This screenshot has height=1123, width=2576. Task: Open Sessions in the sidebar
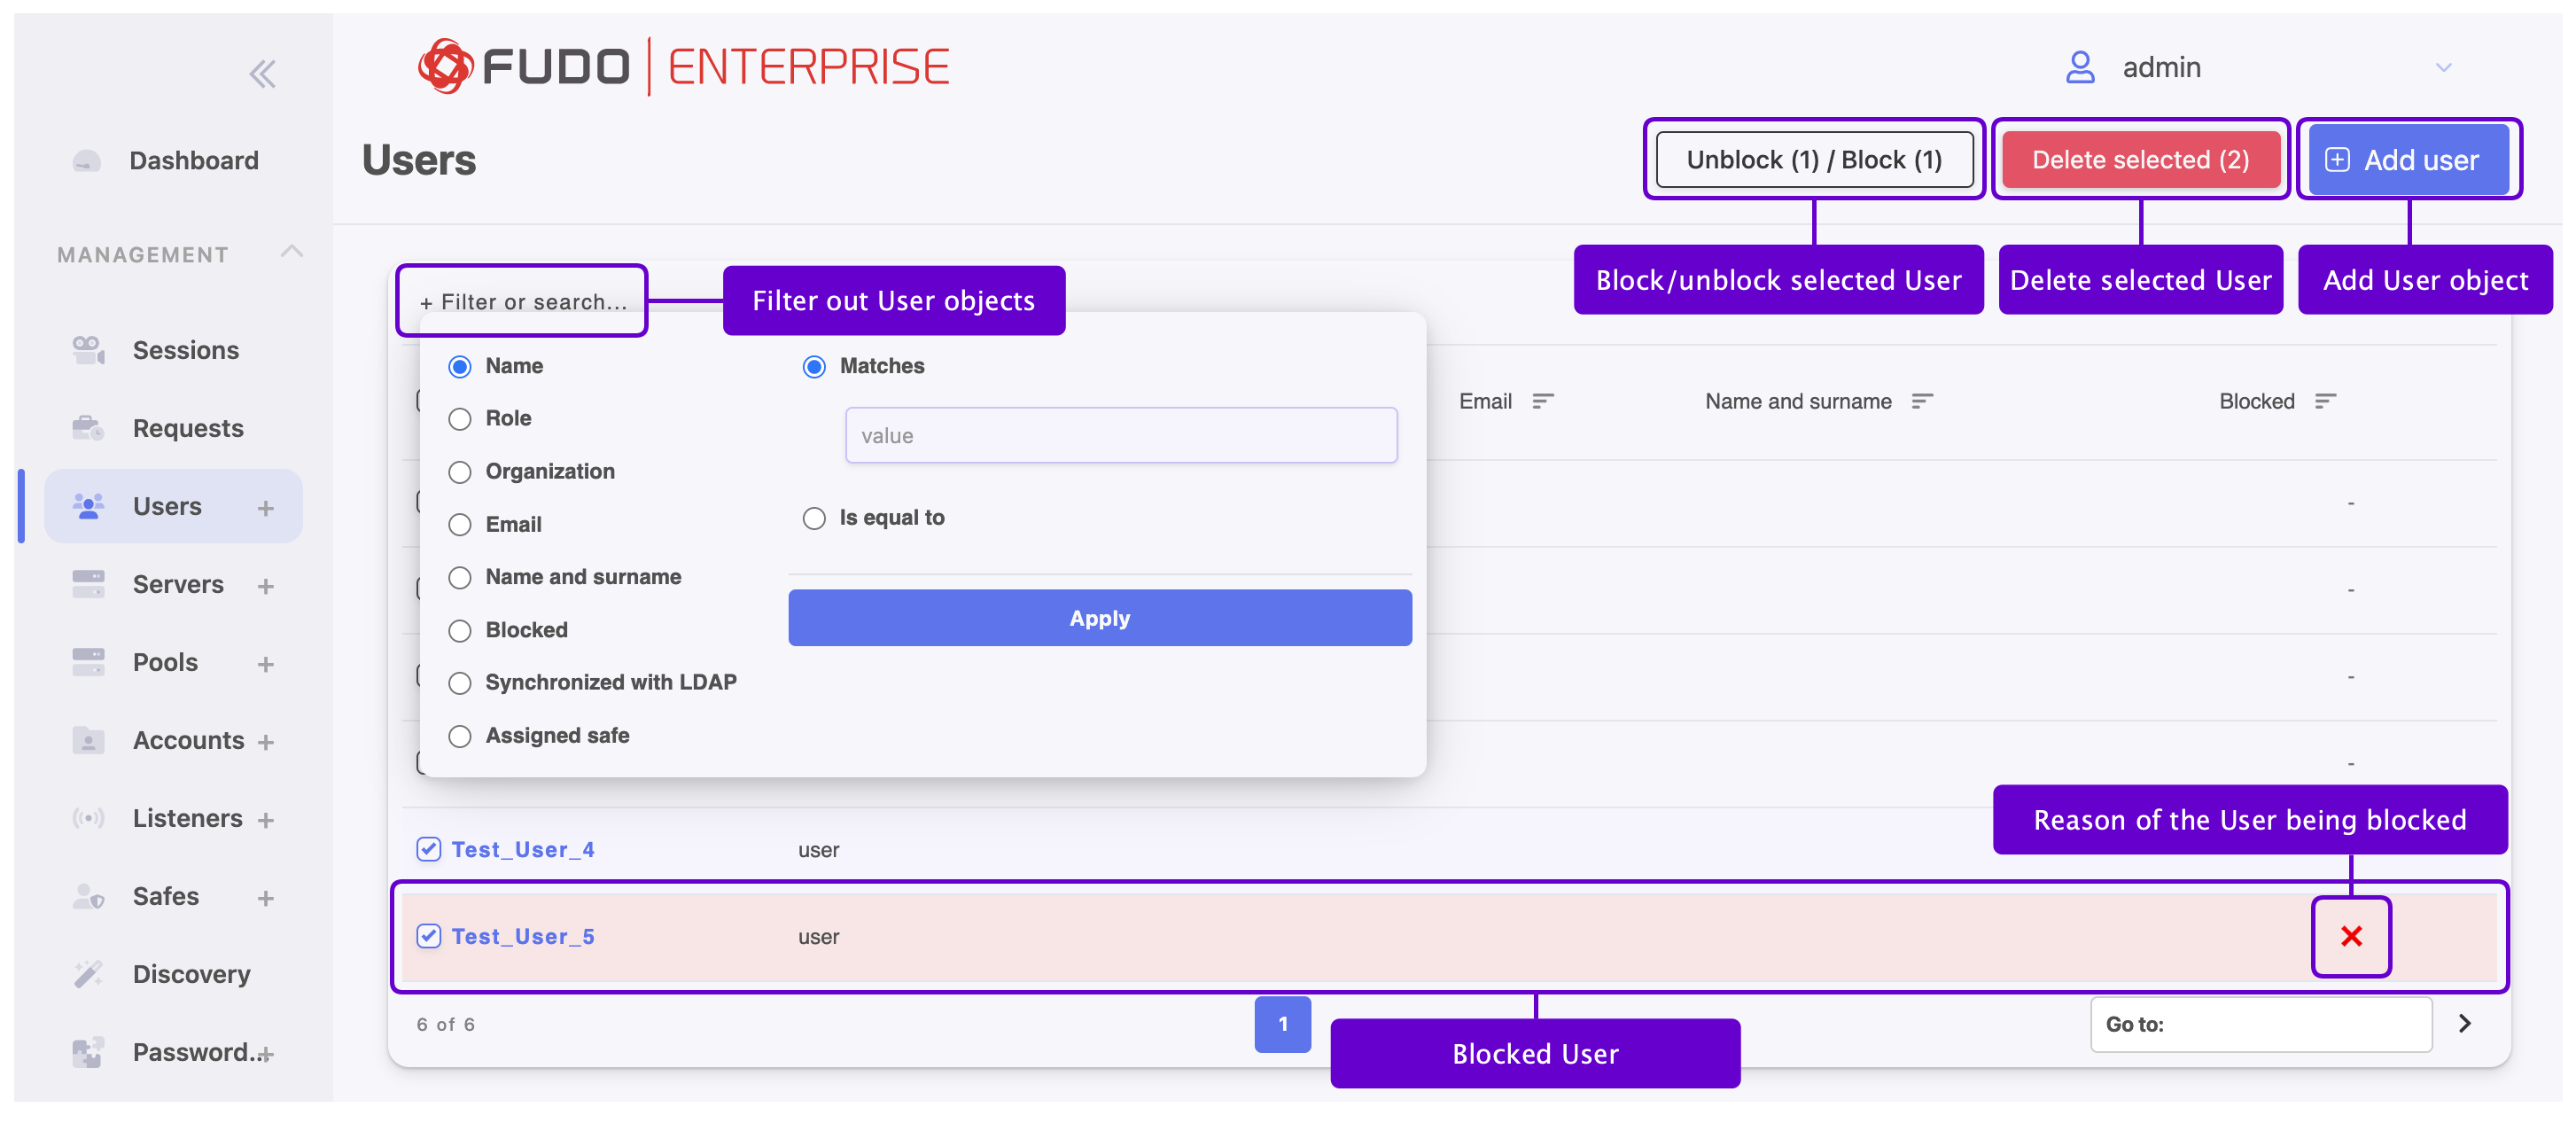pyautogui.click(x=185, y=350)
